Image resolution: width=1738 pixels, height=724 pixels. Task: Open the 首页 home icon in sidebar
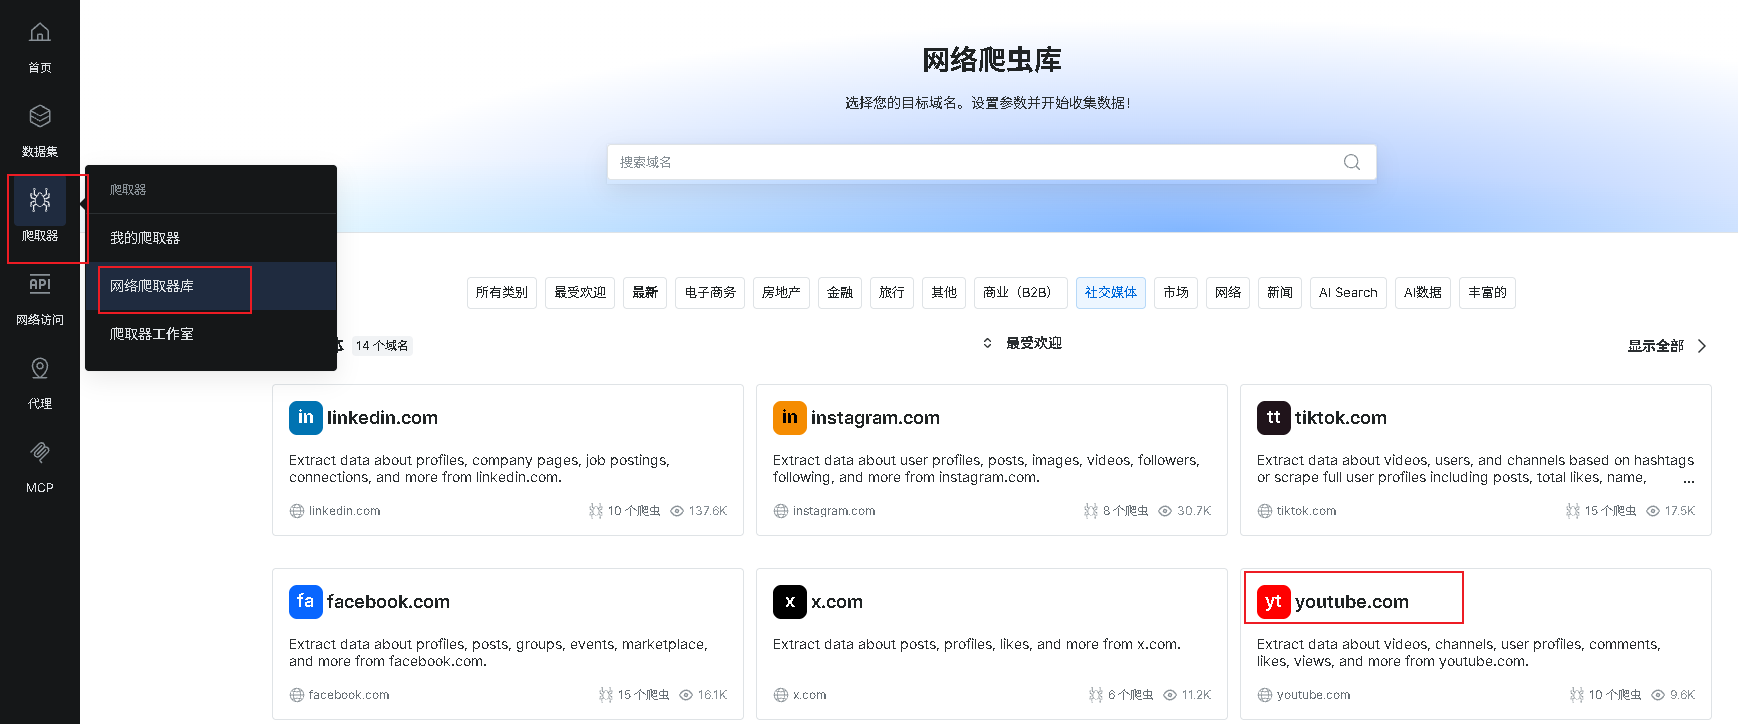click(40, 32)
